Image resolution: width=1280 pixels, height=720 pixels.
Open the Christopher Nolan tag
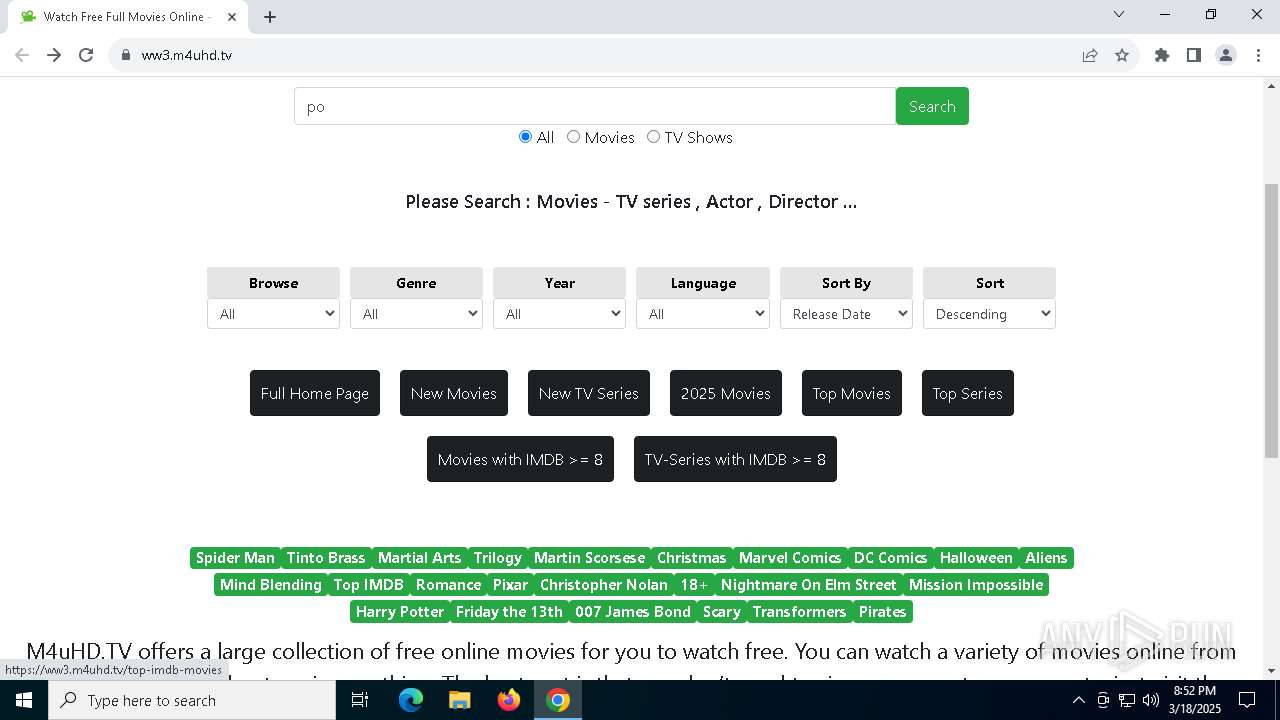click(604, 585)
